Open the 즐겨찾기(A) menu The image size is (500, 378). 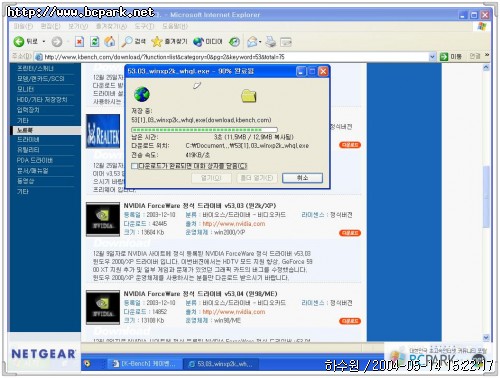tap(111, 26)
